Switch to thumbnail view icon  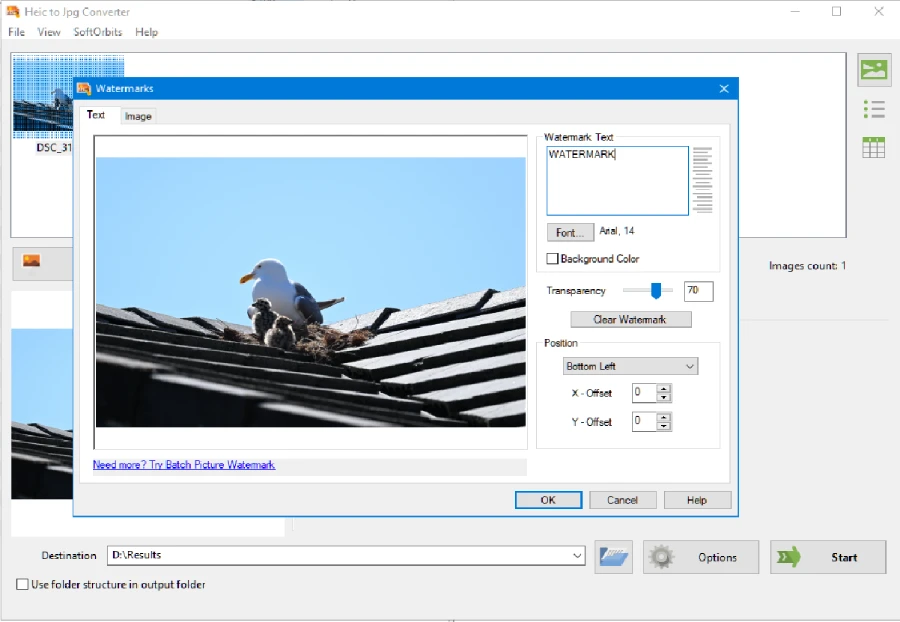click(874, 70)
